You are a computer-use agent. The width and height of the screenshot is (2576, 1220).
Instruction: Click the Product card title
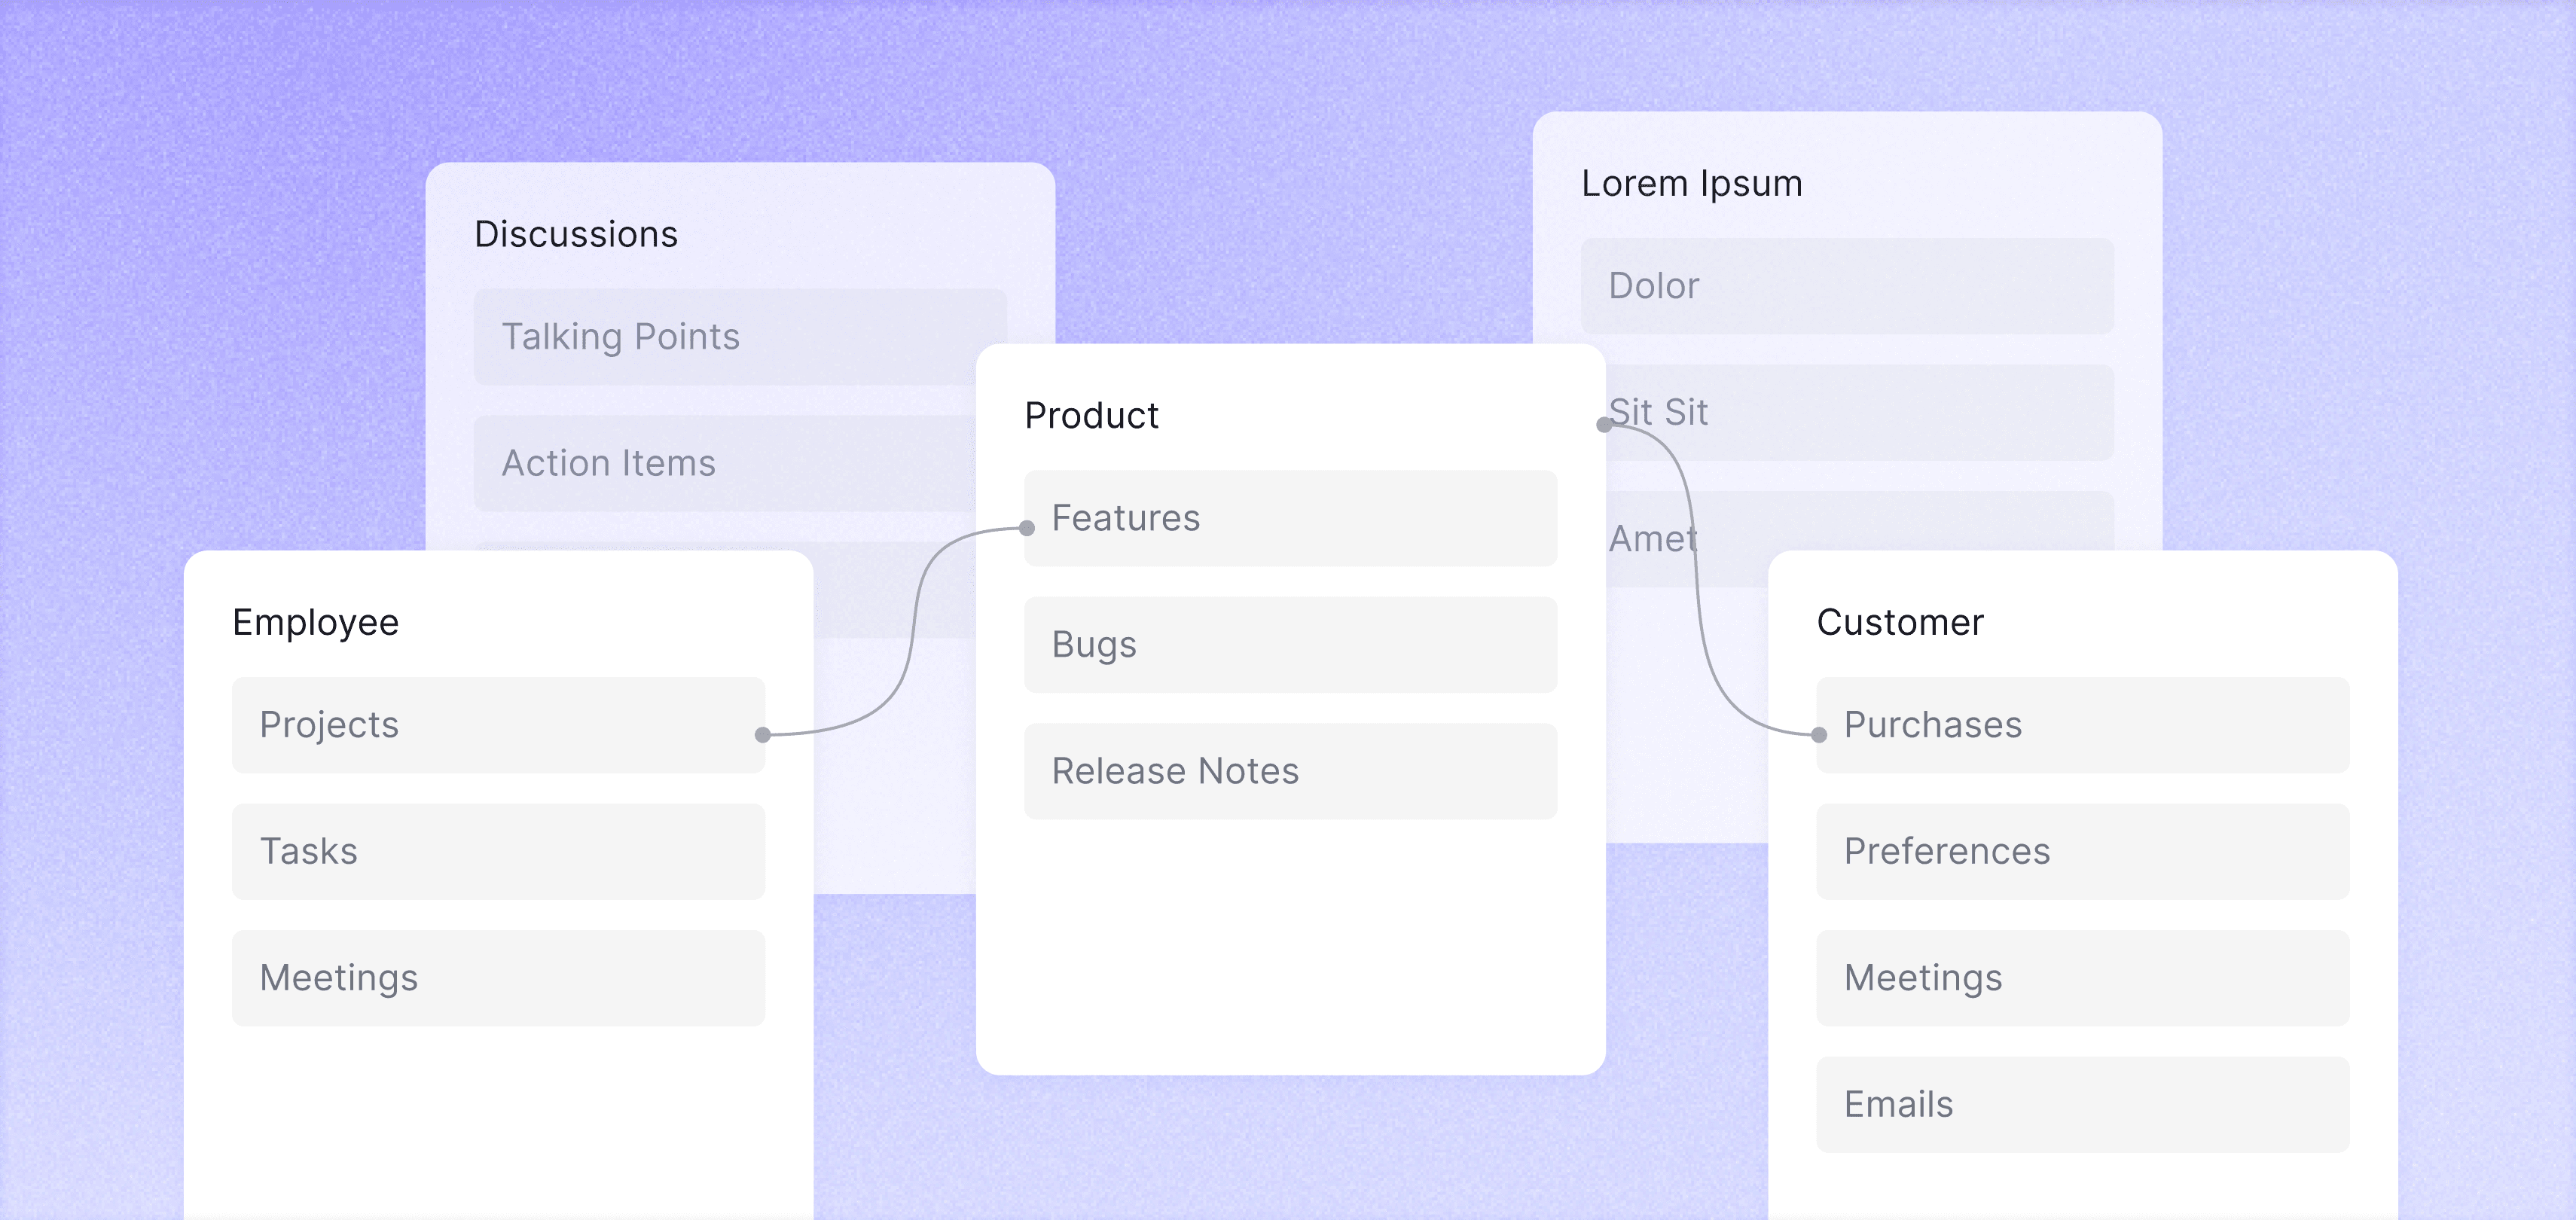(1091, 415)
